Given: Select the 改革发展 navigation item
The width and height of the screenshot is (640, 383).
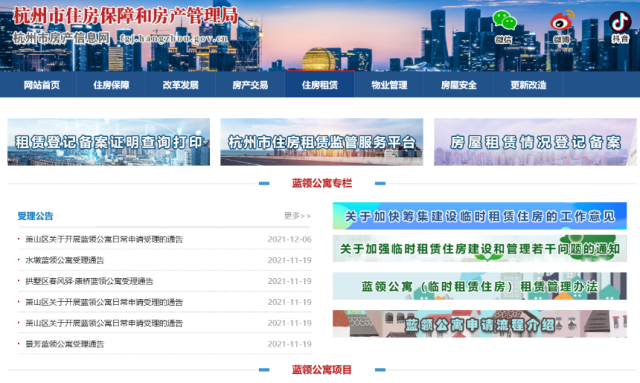Looking at the screenshot, I should (x=180, y=85).
